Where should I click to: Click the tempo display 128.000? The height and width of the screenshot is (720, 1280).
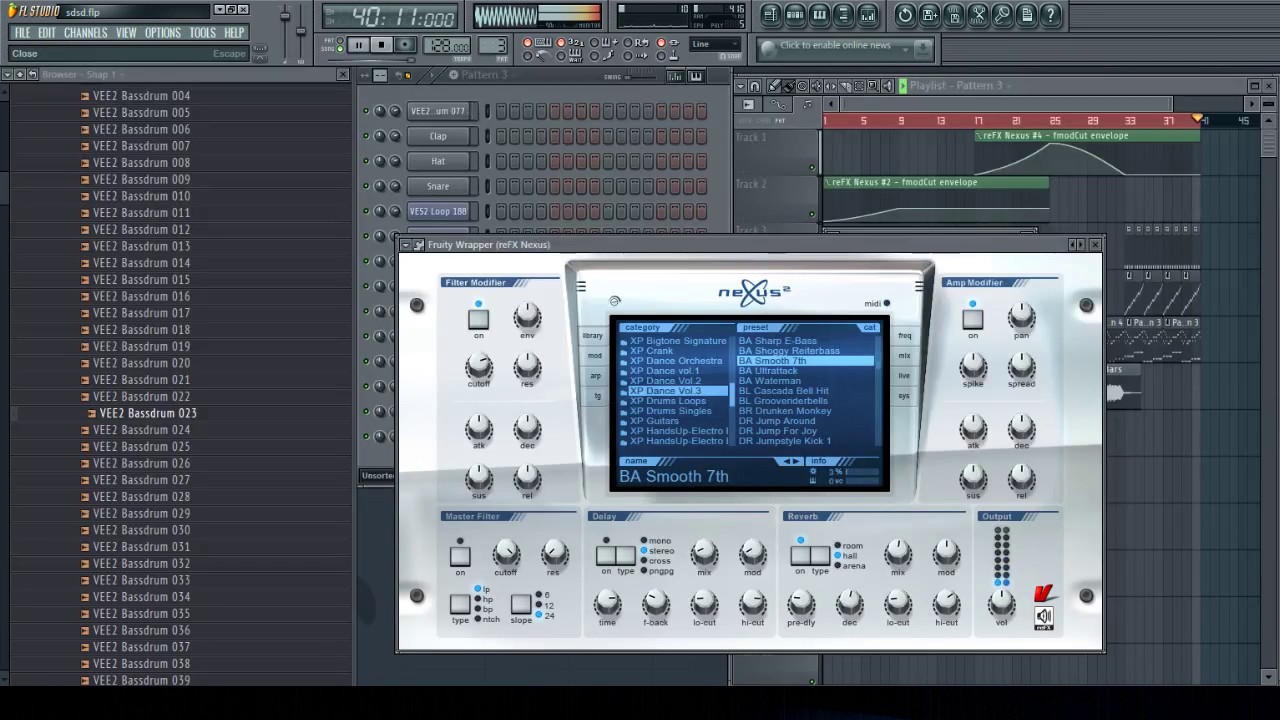click(x=447, y=46)
